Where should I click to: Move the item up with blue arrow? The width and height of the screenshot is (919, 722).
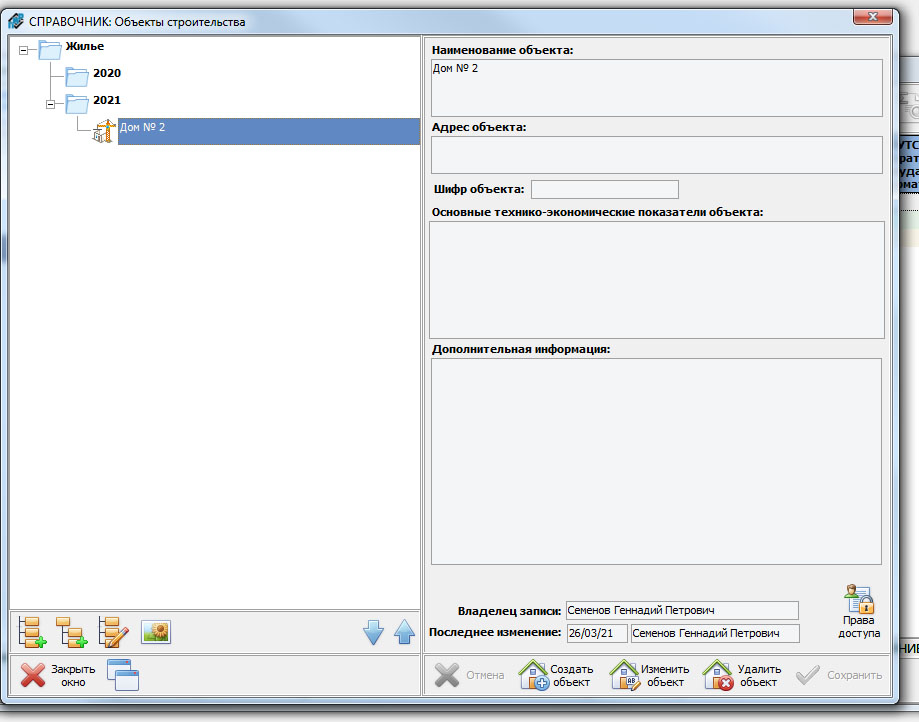[404, 632]
